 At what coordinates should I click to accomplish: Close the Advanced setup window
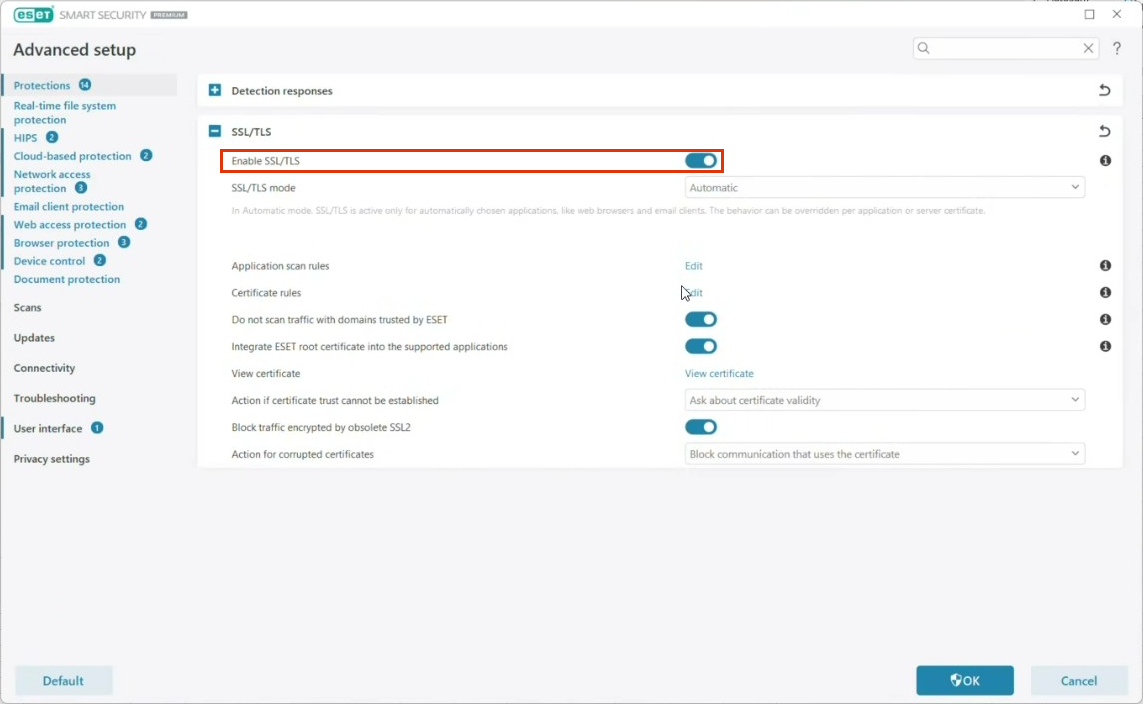pyautogui.click(x=1116, y=14)
